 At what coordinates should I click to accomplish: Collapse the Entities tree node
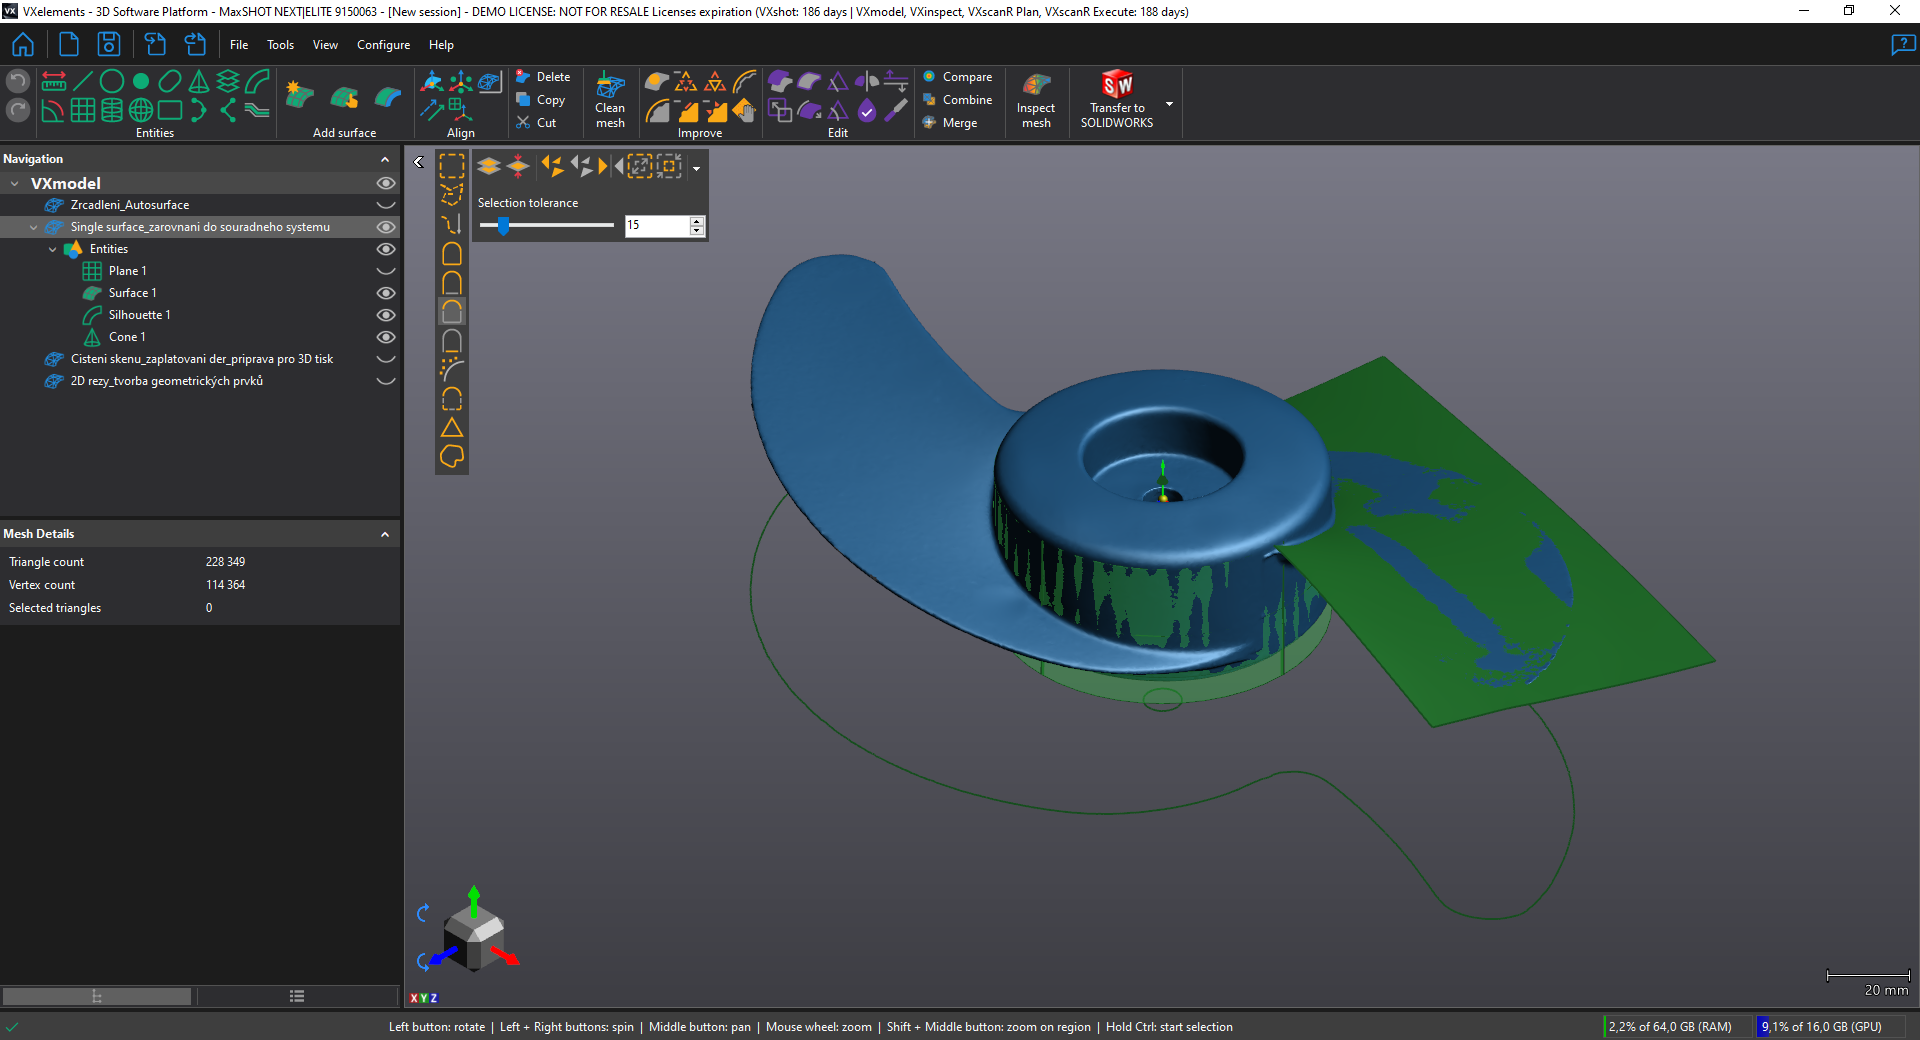(53, 249)
